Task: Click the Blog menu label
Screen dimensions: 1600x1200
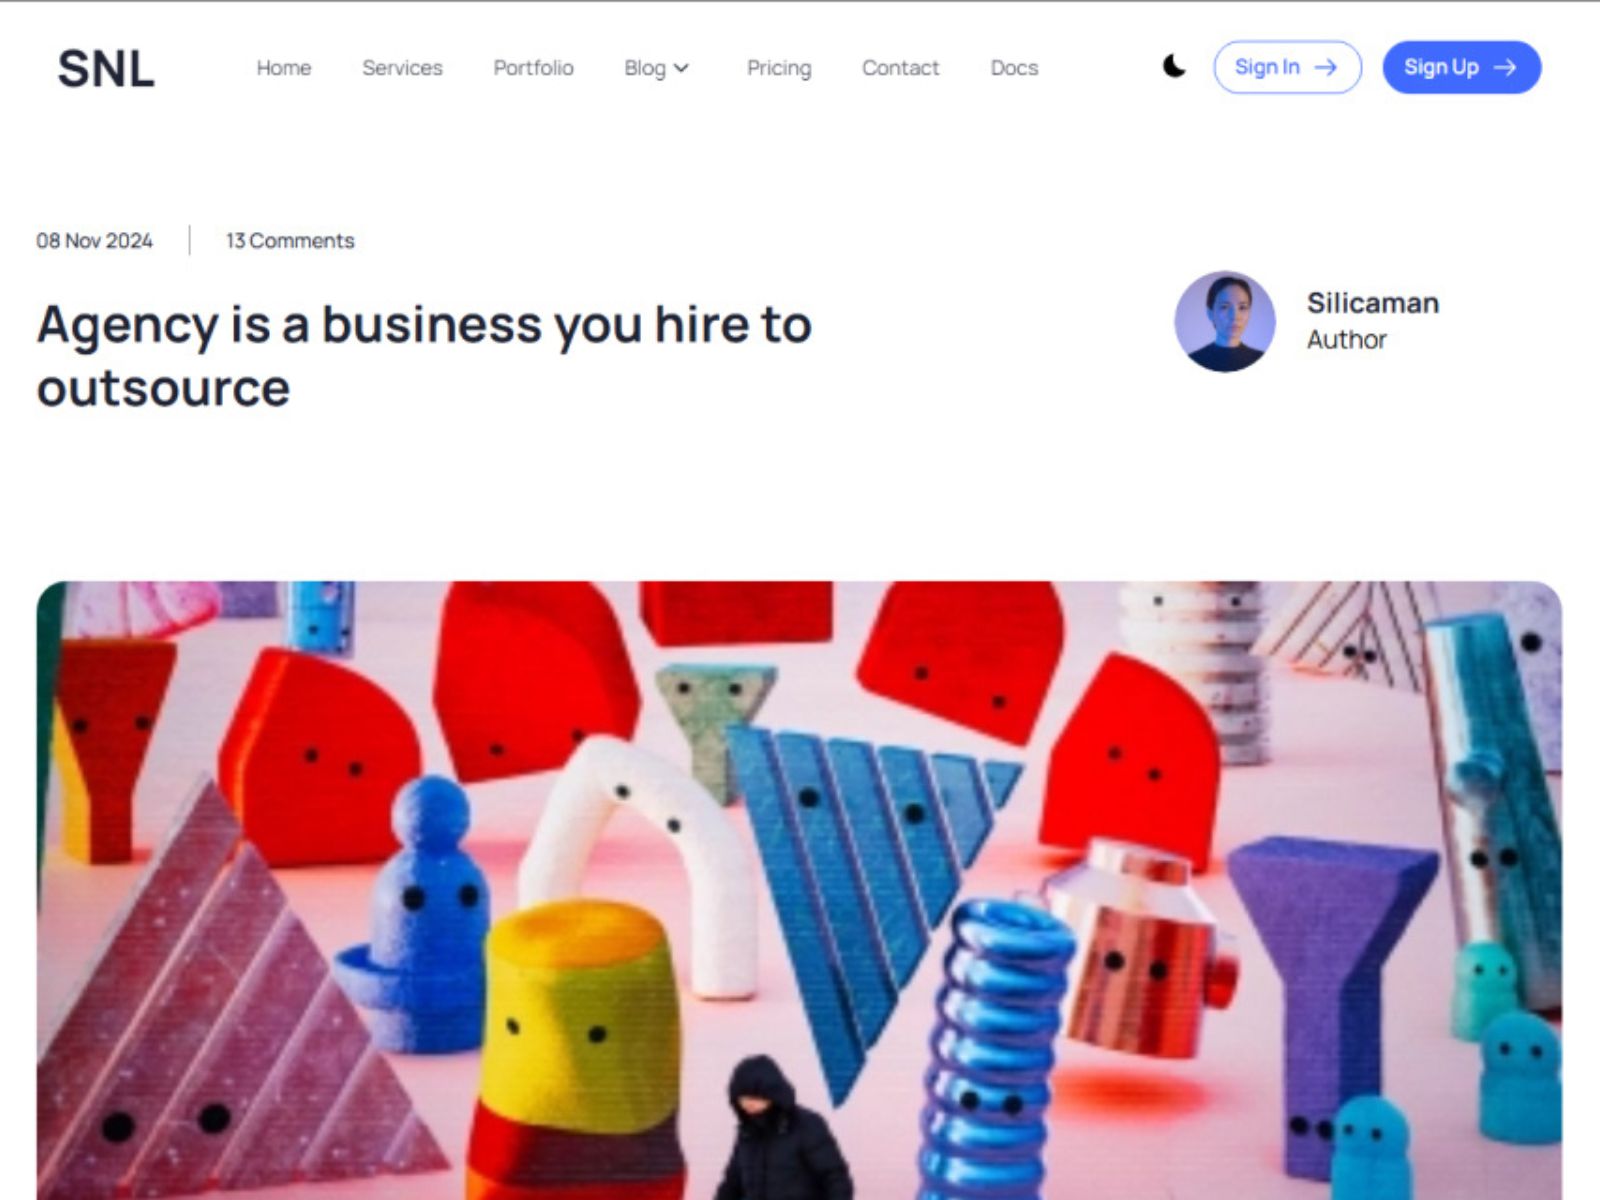Action: [x=645, y=68]
